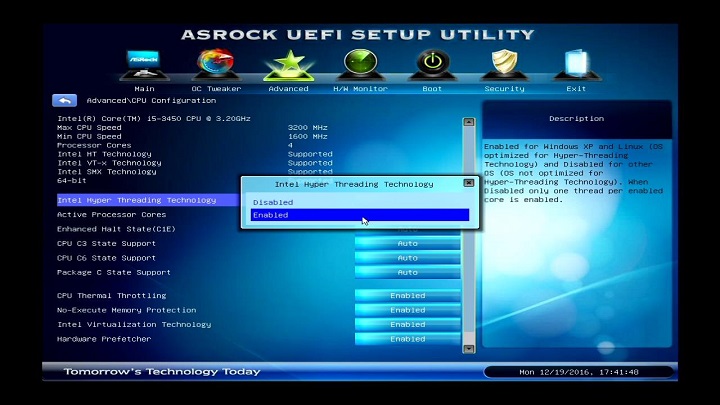
Task: Select CPU Thermal Throttling label
Action: click(112, 296)
